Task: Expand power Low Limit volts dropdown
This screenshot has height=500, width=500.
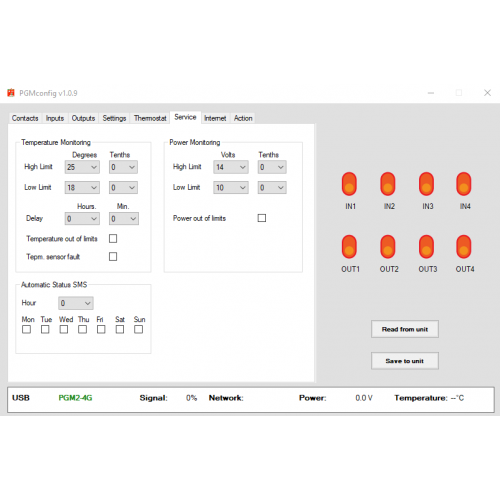Action: 231,188
